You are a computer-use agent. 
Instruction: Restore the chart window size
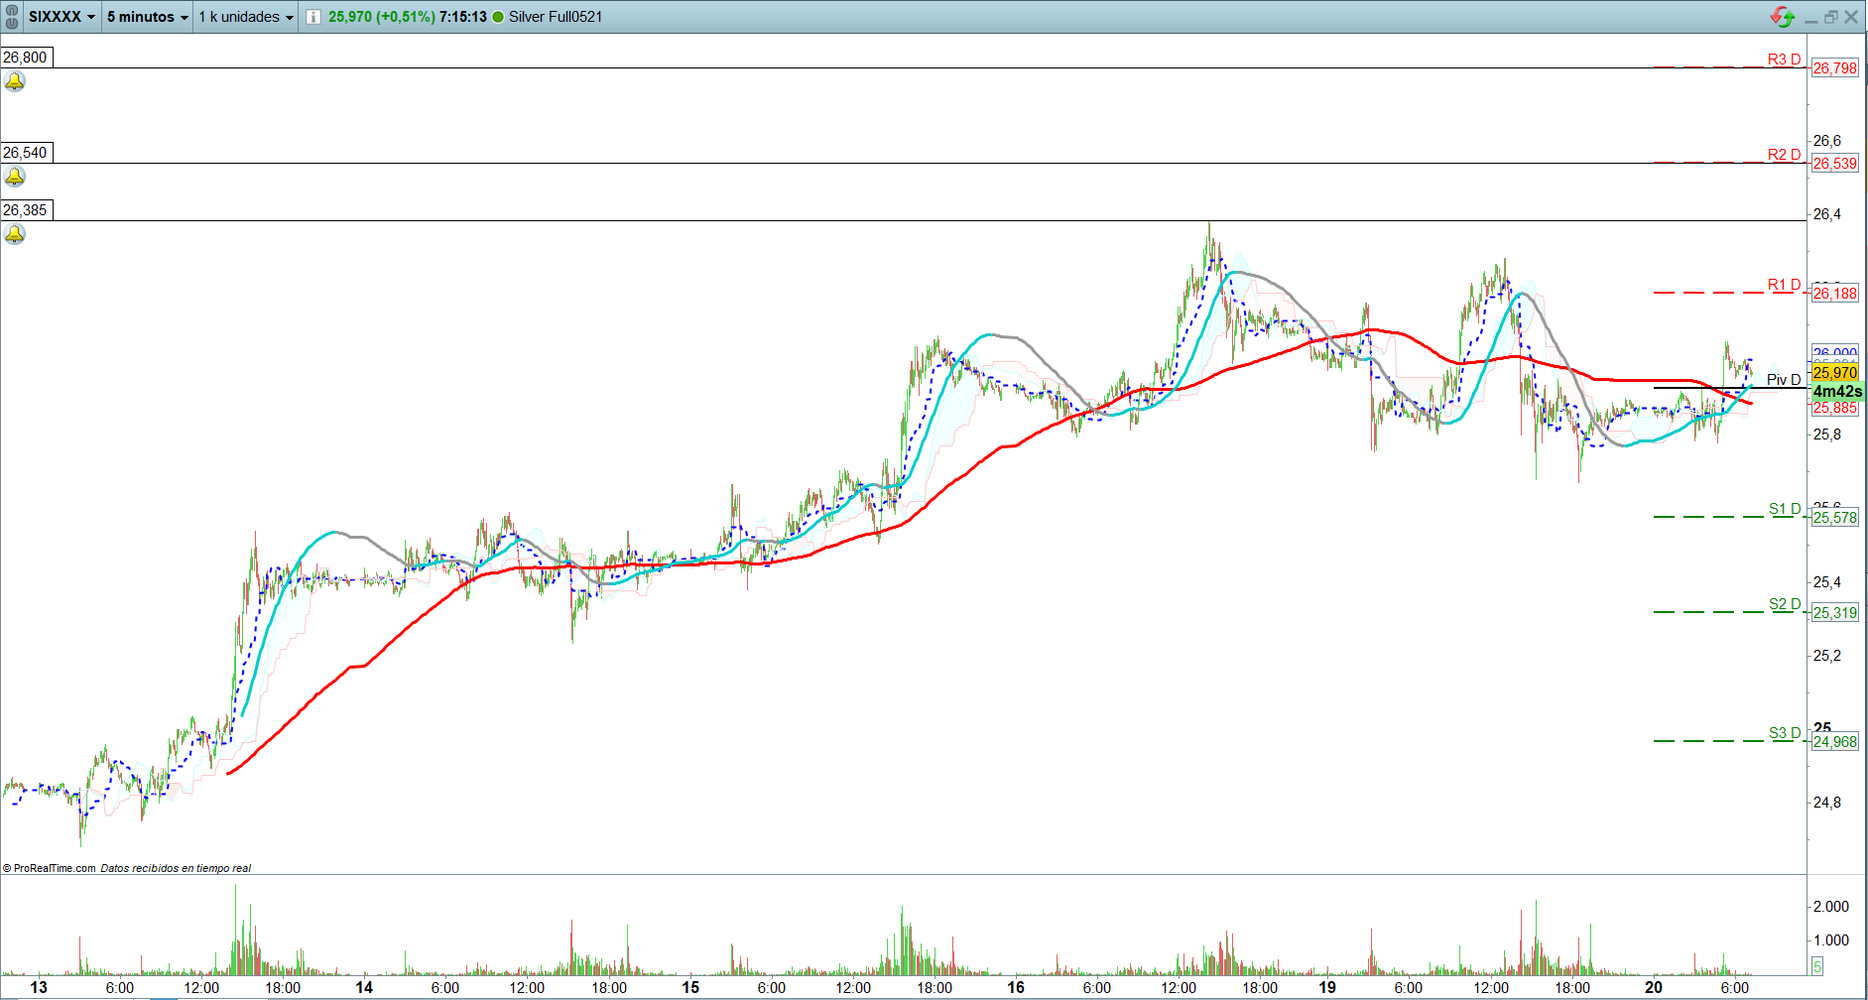click(1831, 17)
